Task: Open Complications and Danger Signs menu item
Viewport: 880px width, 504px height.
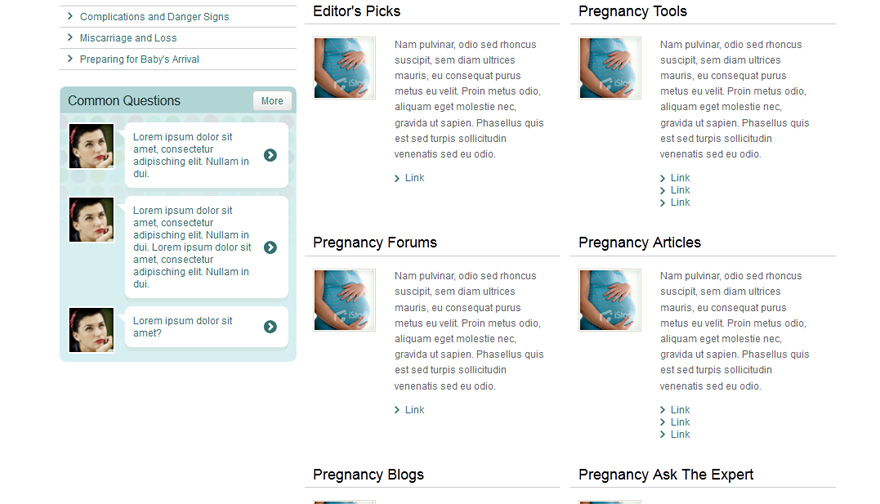Action: pyautogui.click(x=154, y=17)
